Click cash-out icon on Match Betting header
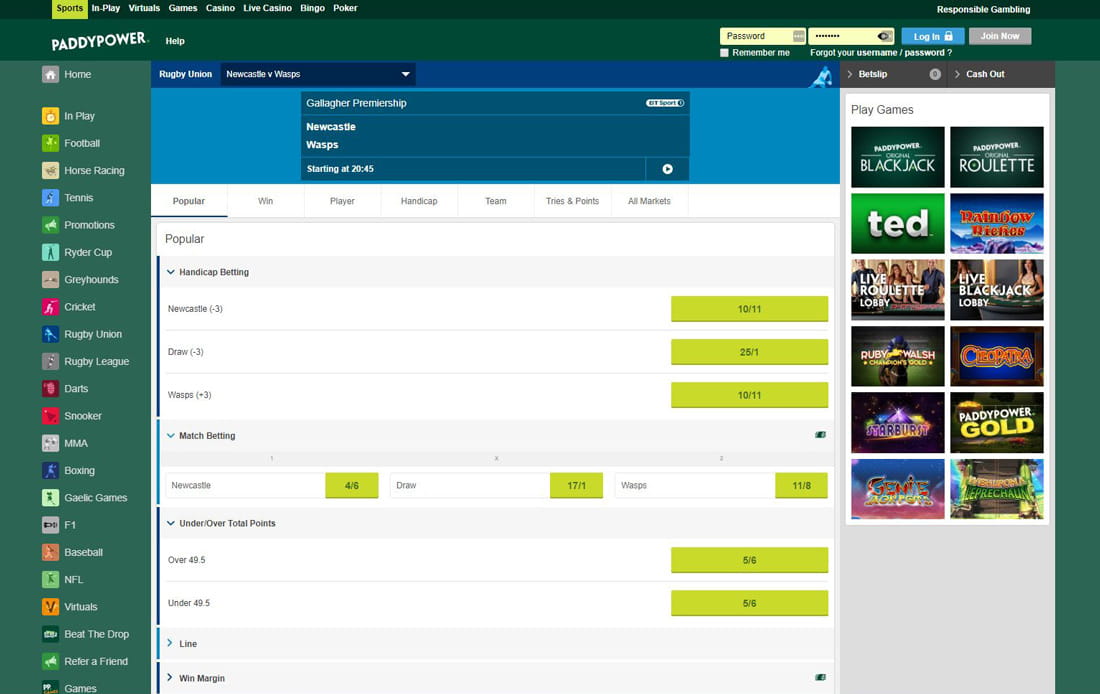 pos(820,435)
